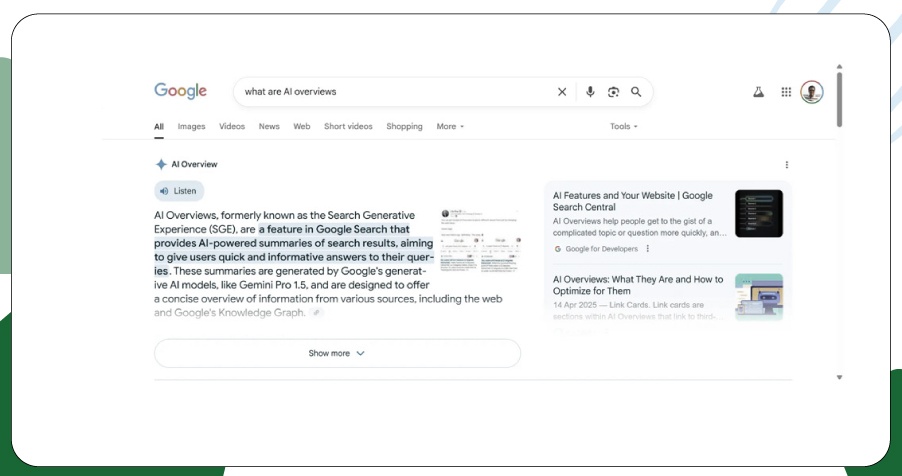The width and height of the screenshot is (902, 476).
Task: Switch to the Images tab
Action: pos(192,127)
